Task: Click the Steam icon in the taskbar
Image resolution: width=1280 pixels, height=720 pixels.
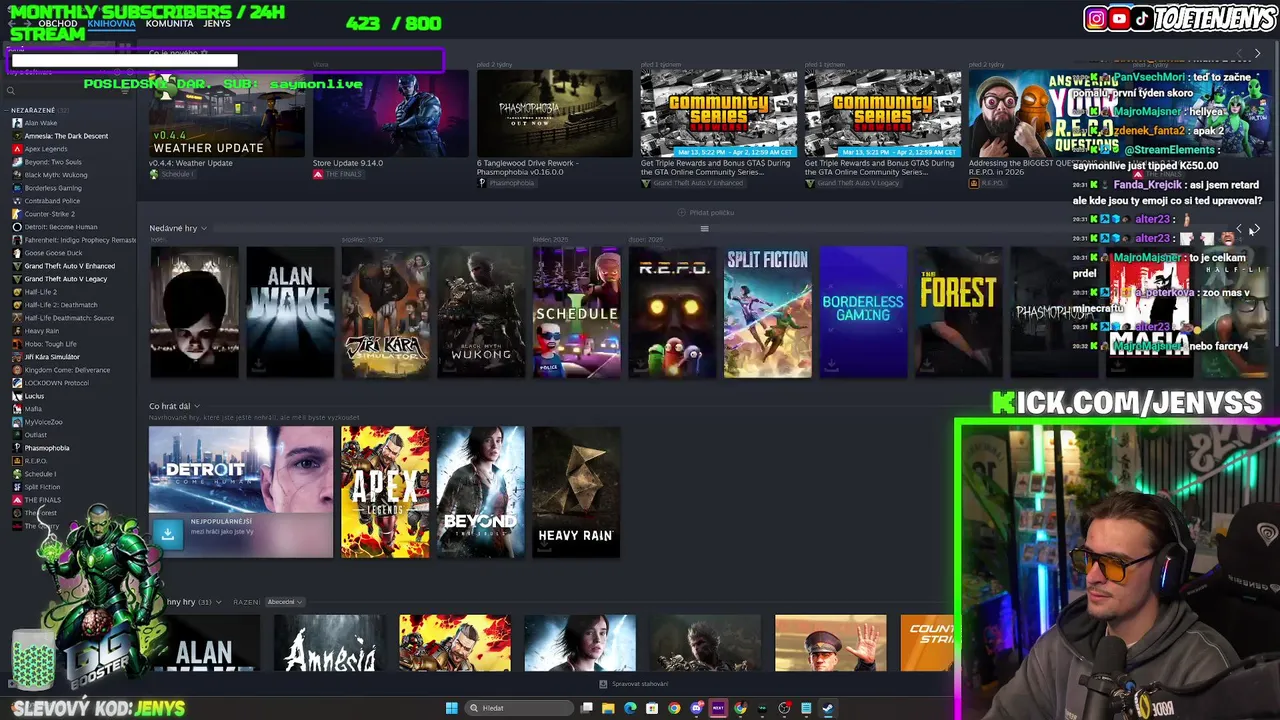Action: click(828, 708)
